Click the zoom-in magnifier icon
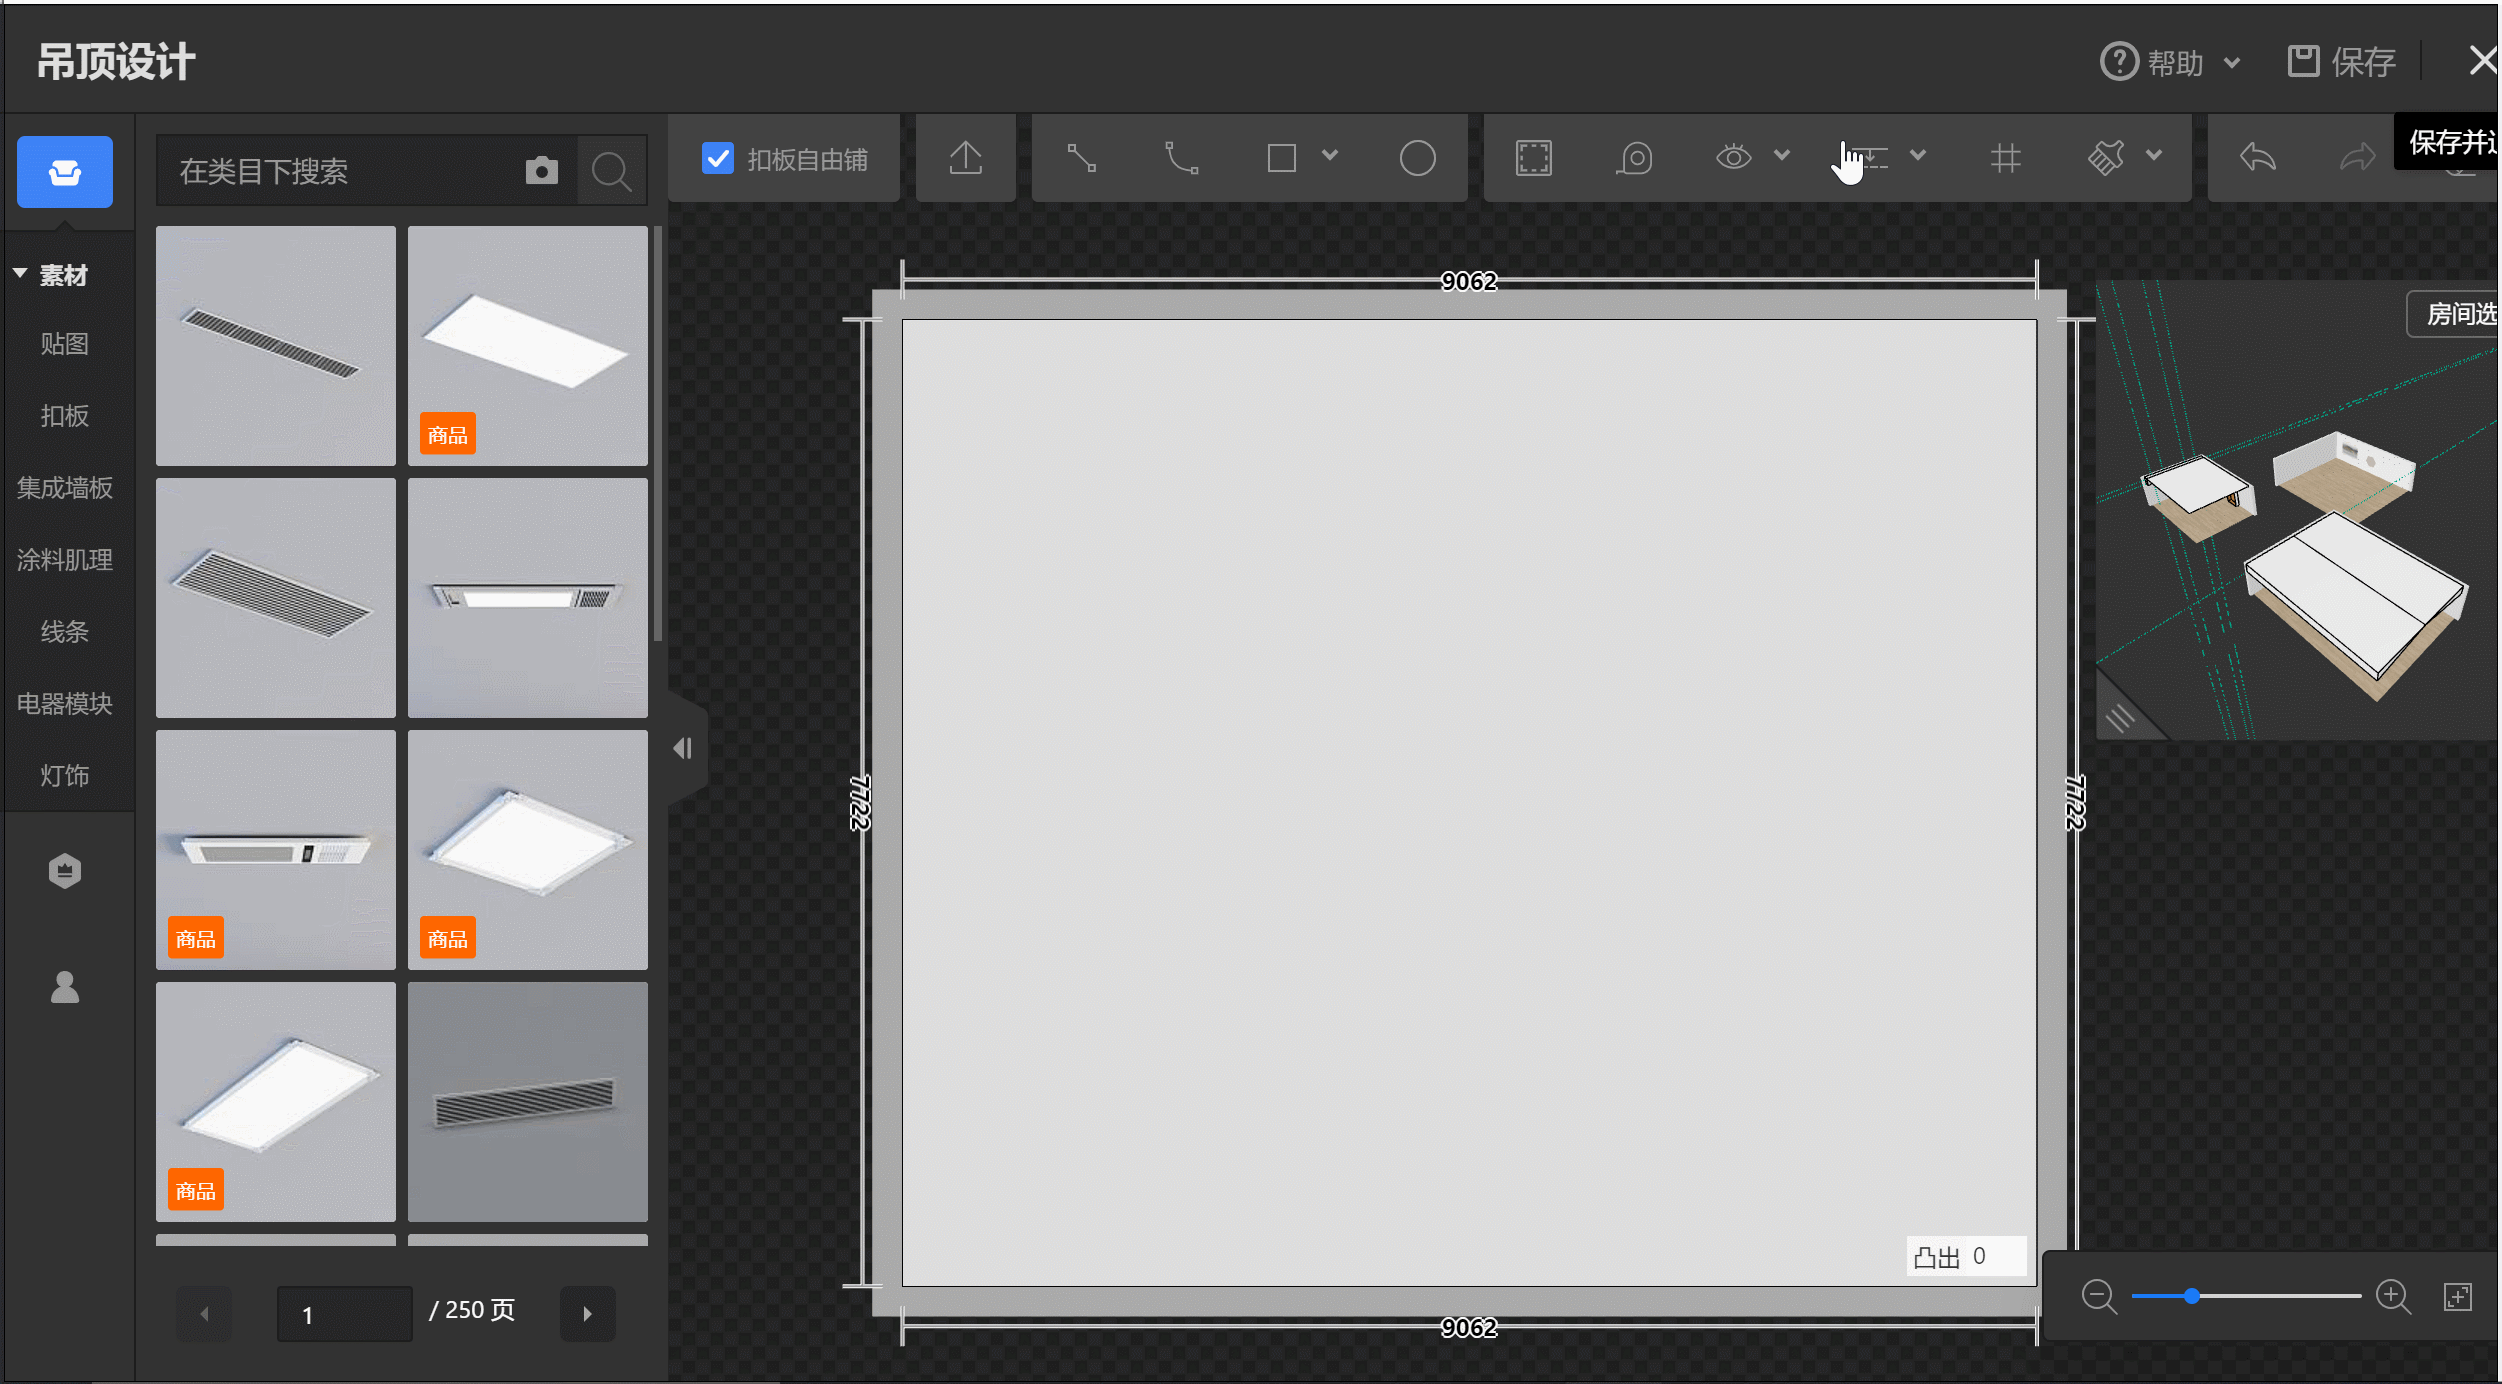The height and width of the screenshot is (1384, 2502). (x=2393, y=1297)
